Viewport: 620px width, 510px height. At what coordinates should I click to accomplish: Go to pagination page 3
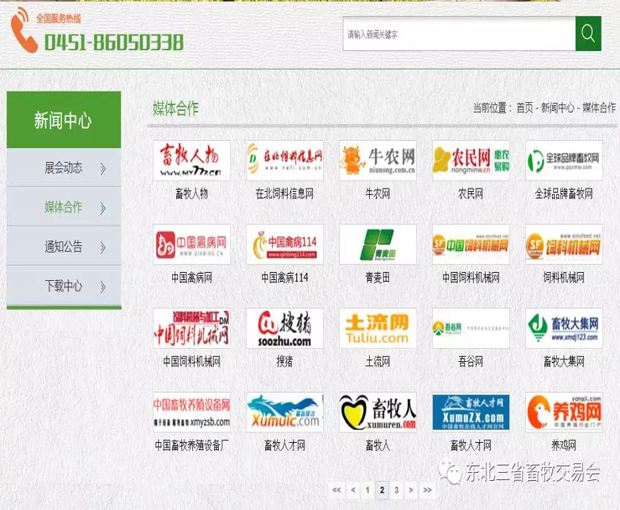click(397, 490)
